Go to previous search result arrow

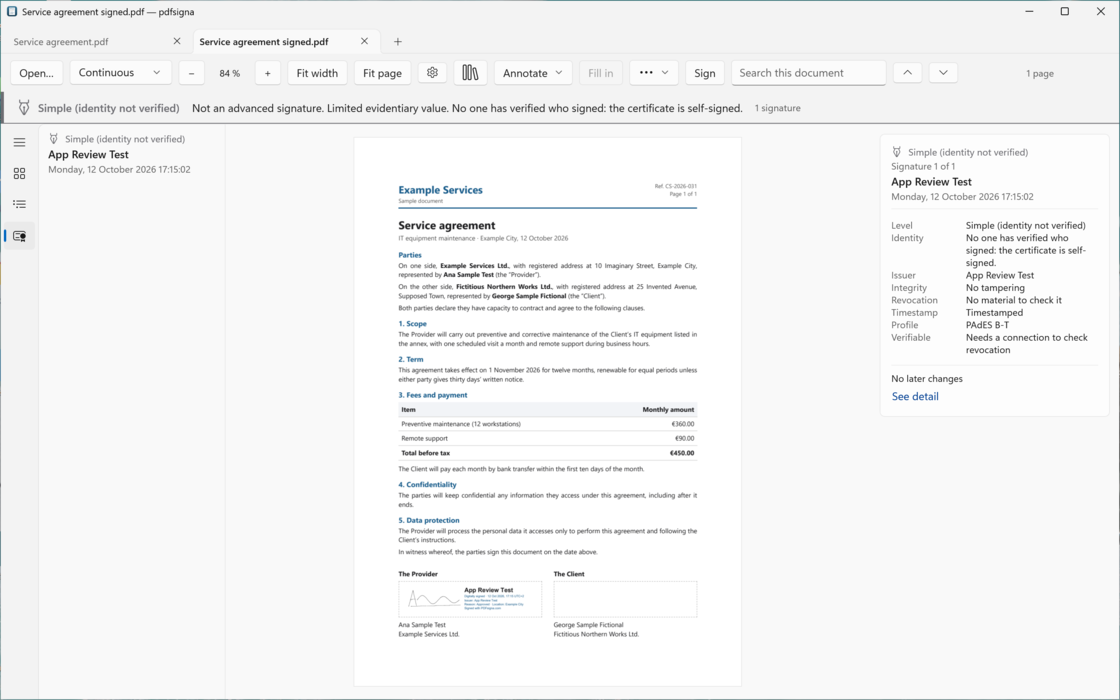click(907, 72)
